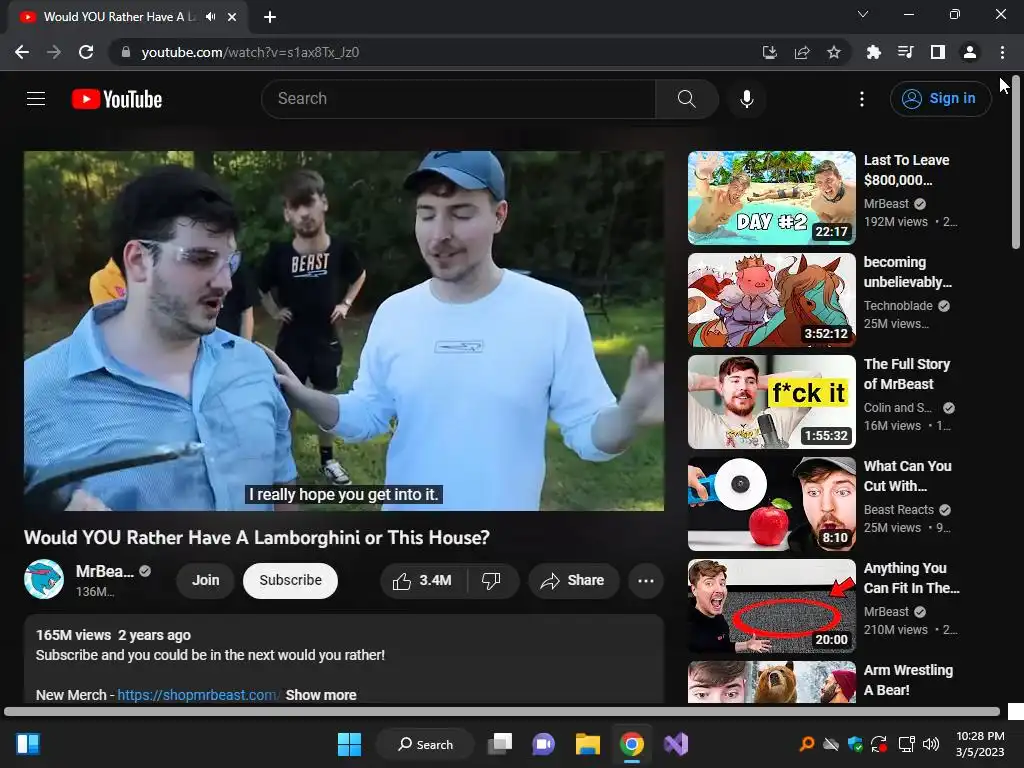Click the address bar URL
Screen dimensions: 1024x768
[x=250, y=52]
